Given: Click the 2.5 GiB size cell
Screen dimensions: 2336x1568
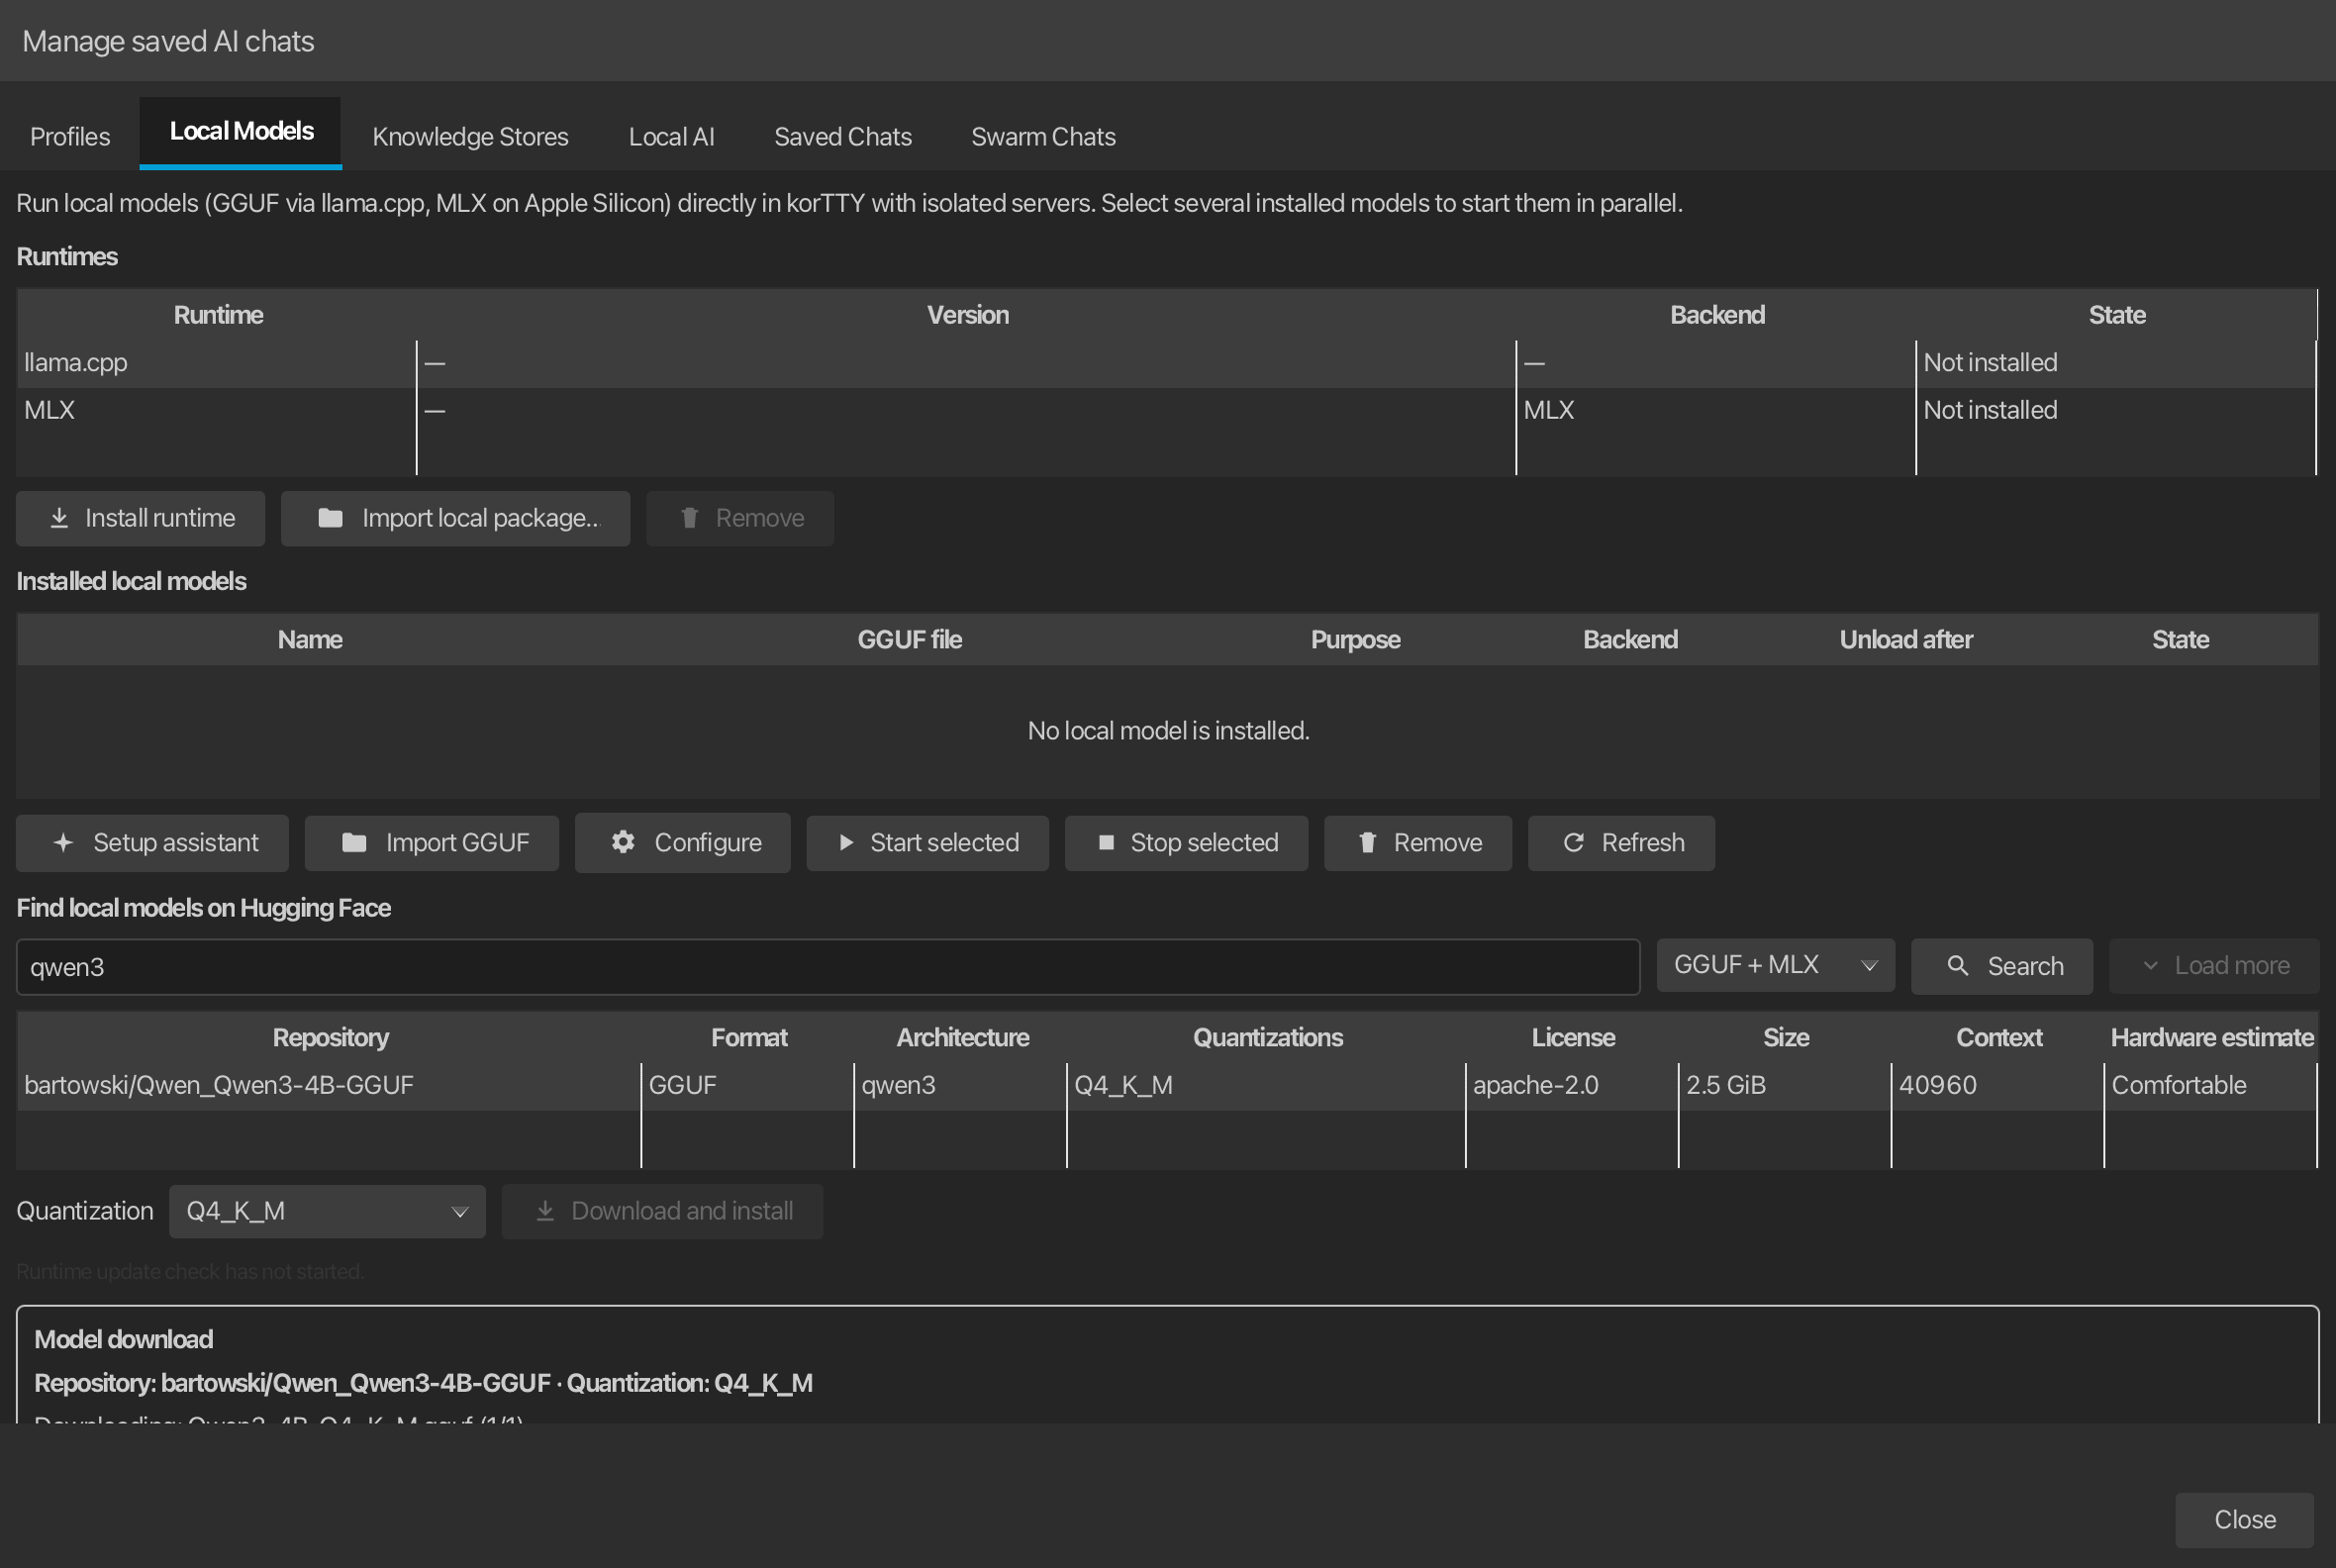Looking at the screenshot, I should (x=1785, y=1086).
